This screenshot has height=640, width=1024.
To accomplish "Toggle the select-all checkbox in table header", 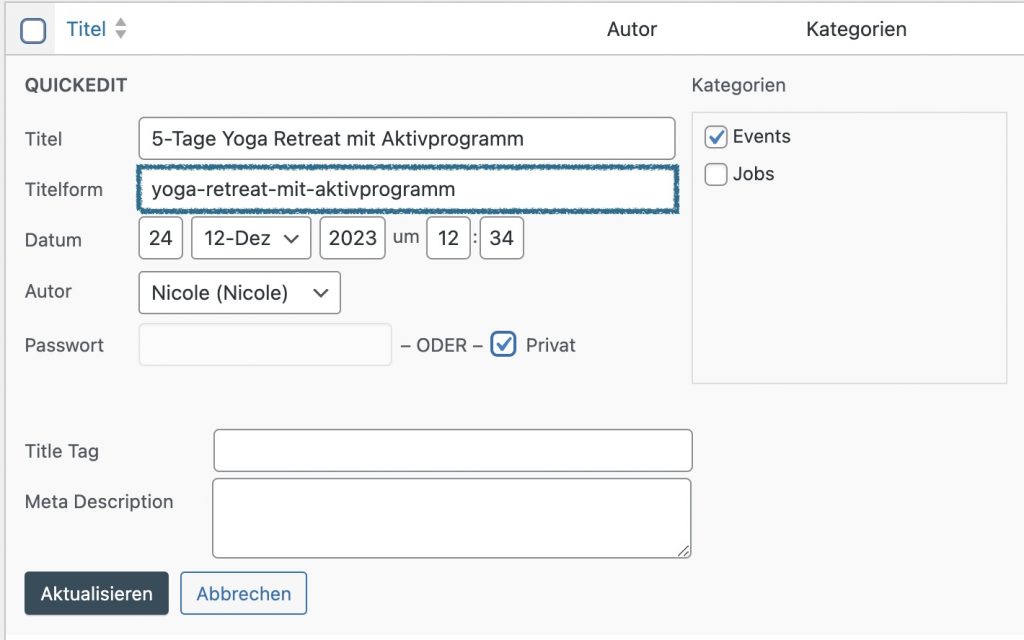I will 33,30.
